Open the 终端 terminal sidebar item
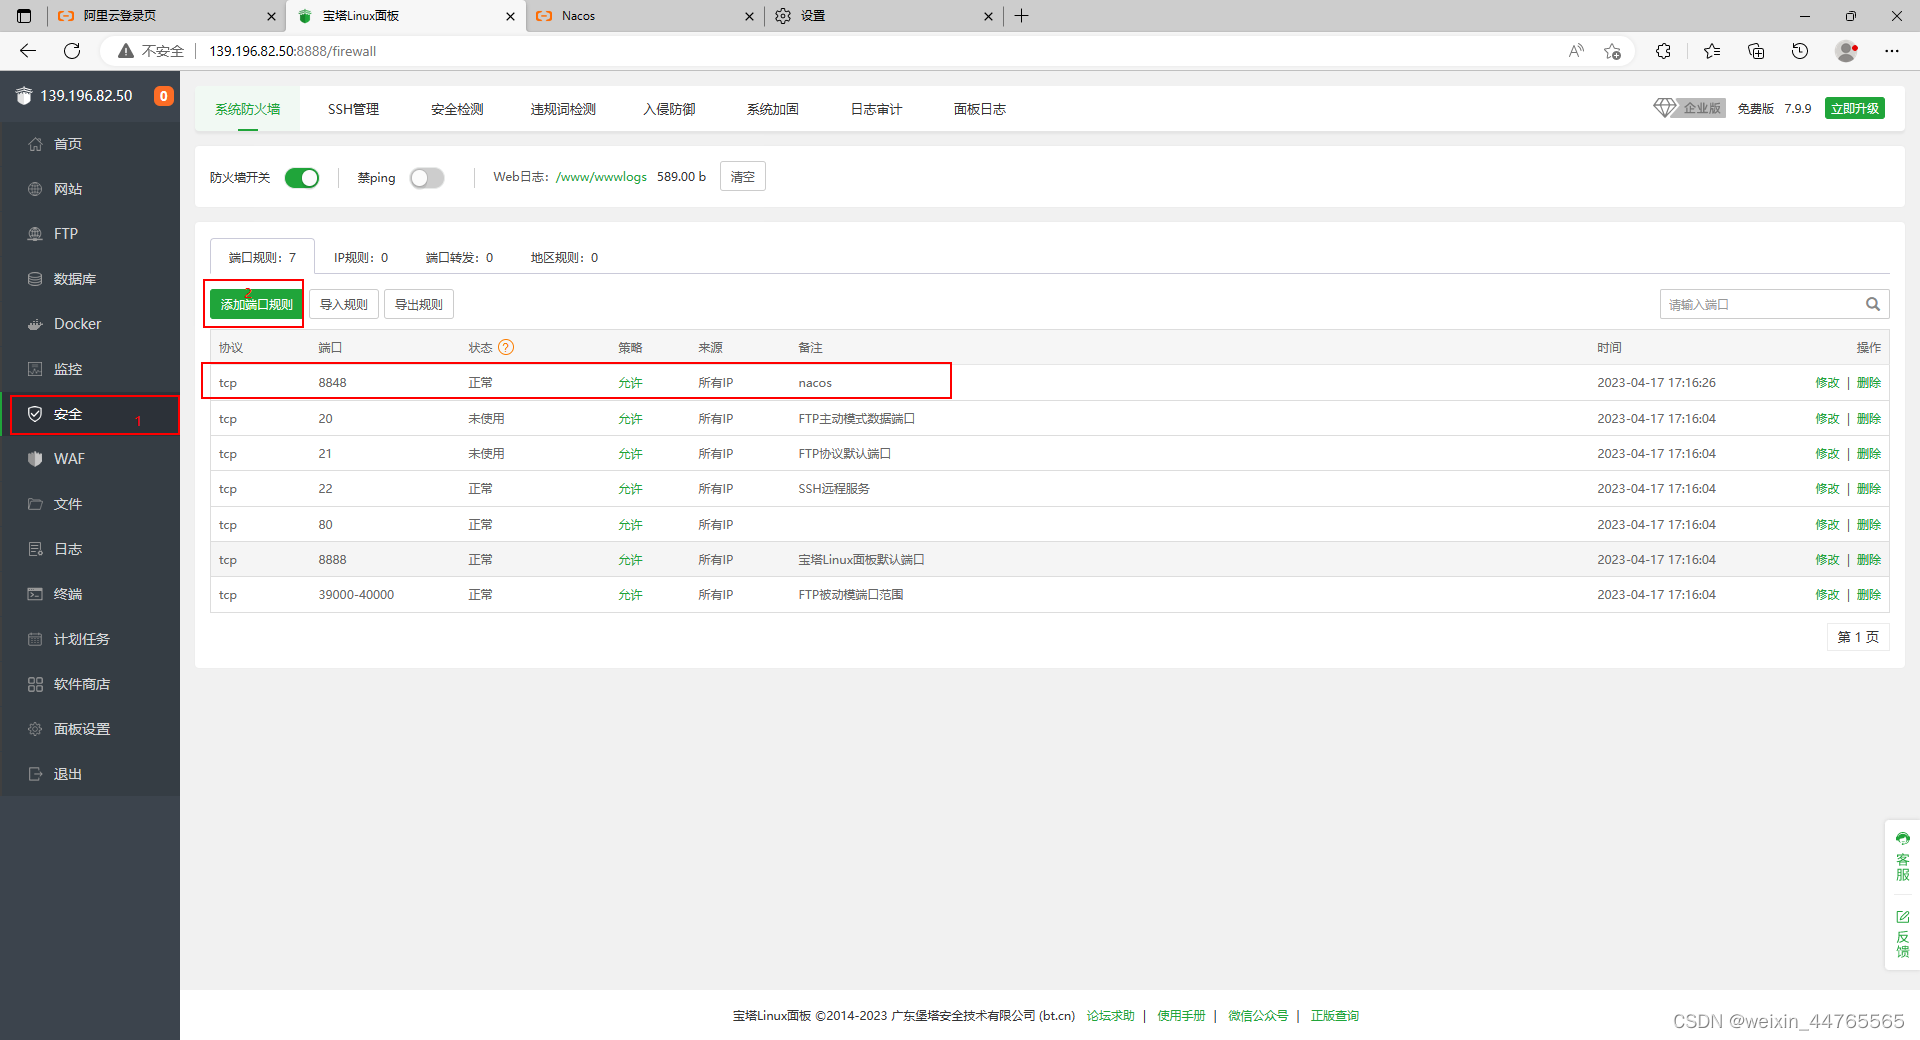The height and width of the screenshot is (1040, 1920). (x=90, y=594)
